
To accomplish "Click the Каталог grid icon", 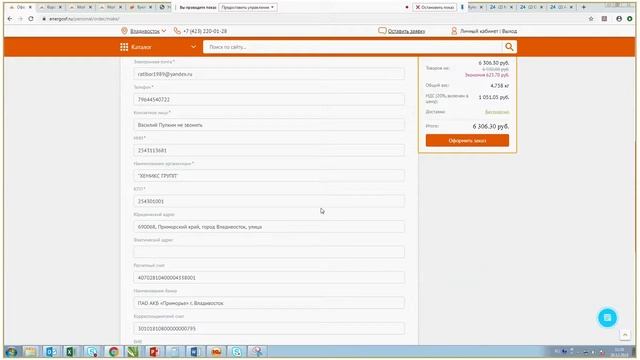I will pos(124,47).
